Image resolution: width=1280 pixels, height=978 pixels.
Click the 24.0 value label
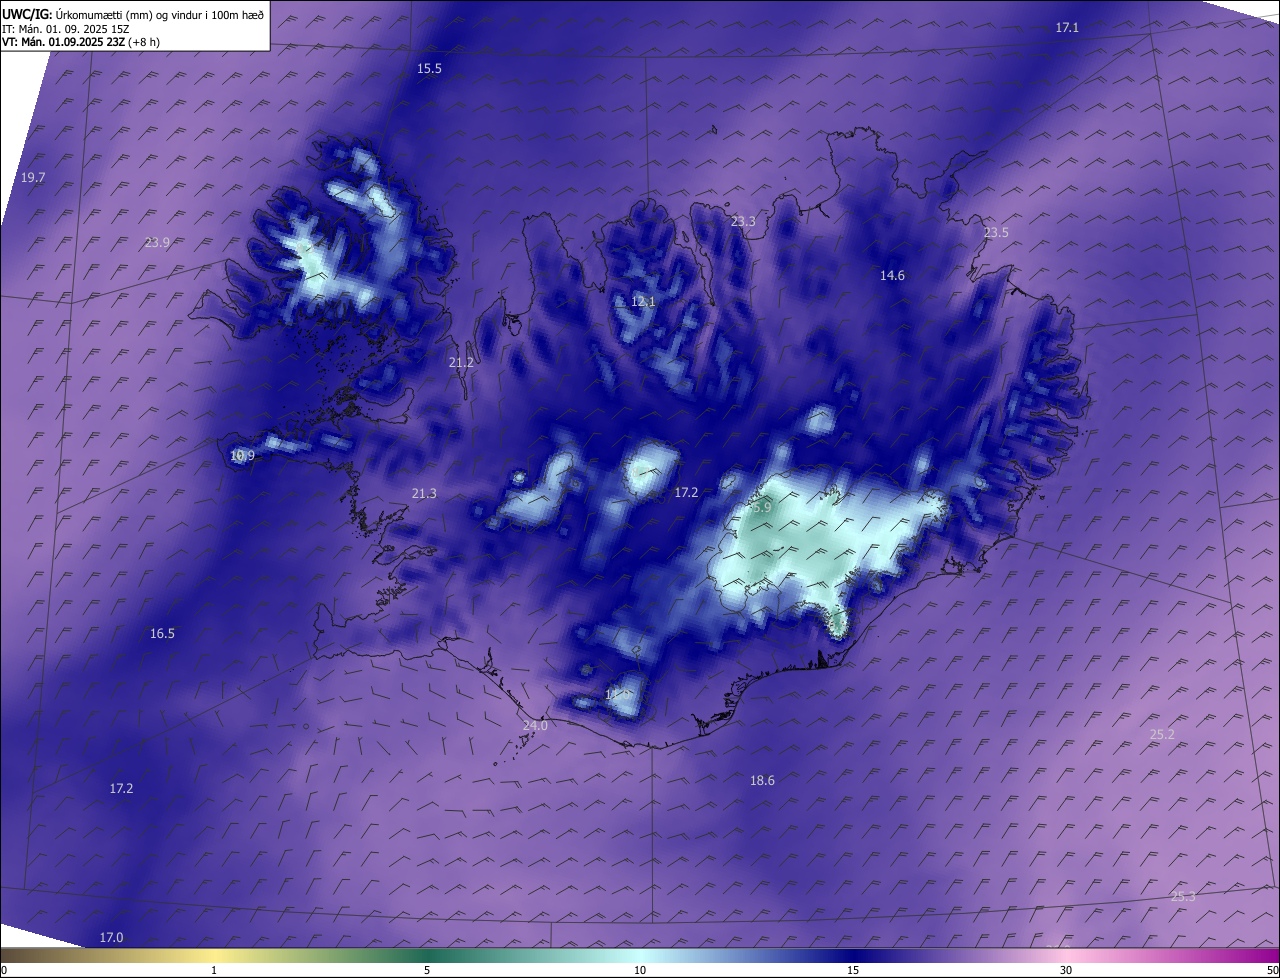[x=535, y=726]
